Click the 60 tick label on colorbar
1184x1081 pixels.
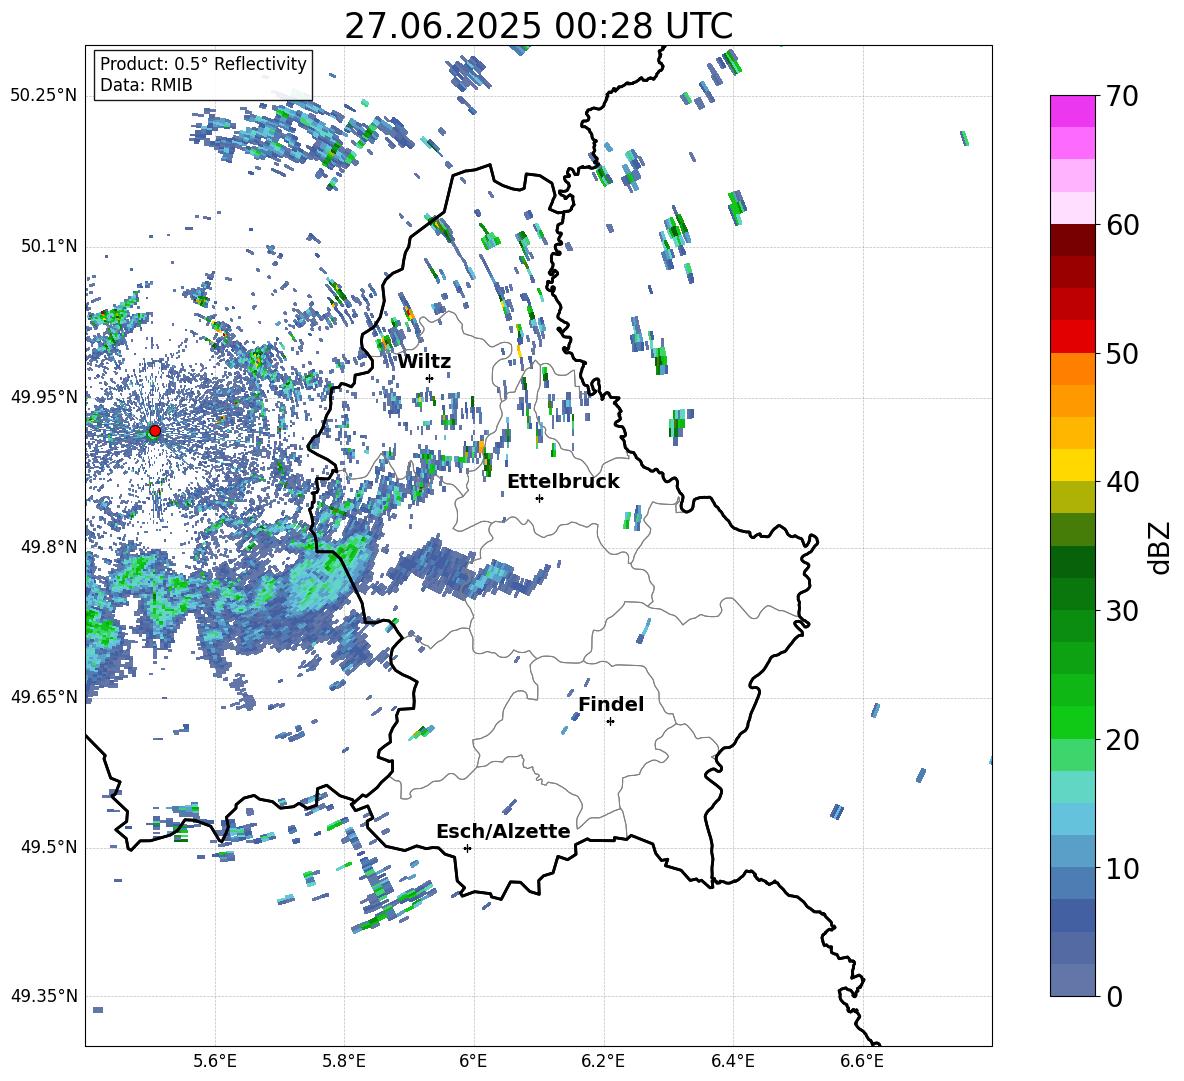click(1122, 225)
